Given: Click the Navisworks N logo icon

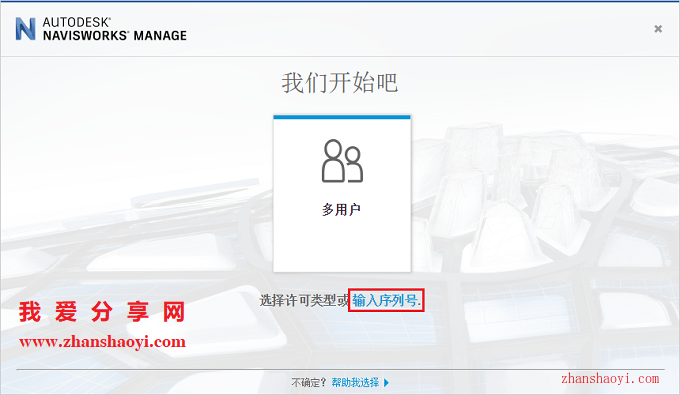Looking at the screenshot, I should [25, 29].
